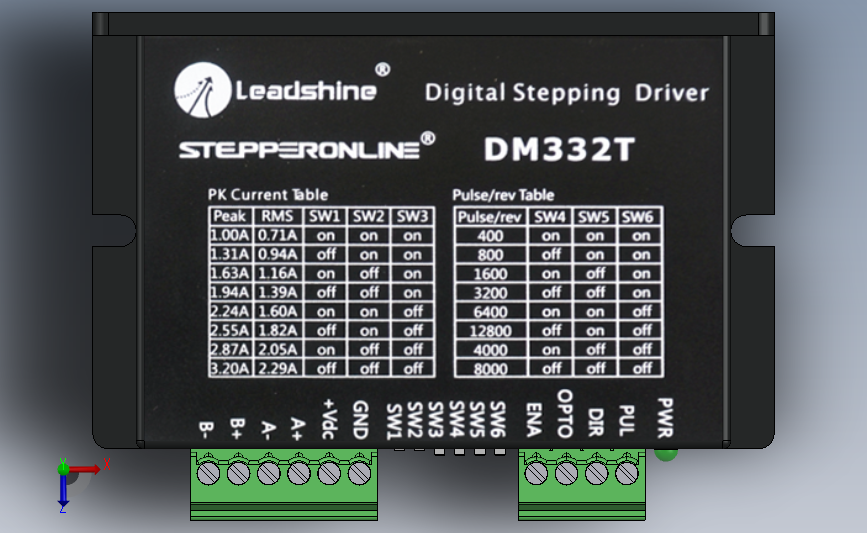Click the "1.94A" peak current cell
The height and width of the screenshot is (533, 867).
(230, 292)
